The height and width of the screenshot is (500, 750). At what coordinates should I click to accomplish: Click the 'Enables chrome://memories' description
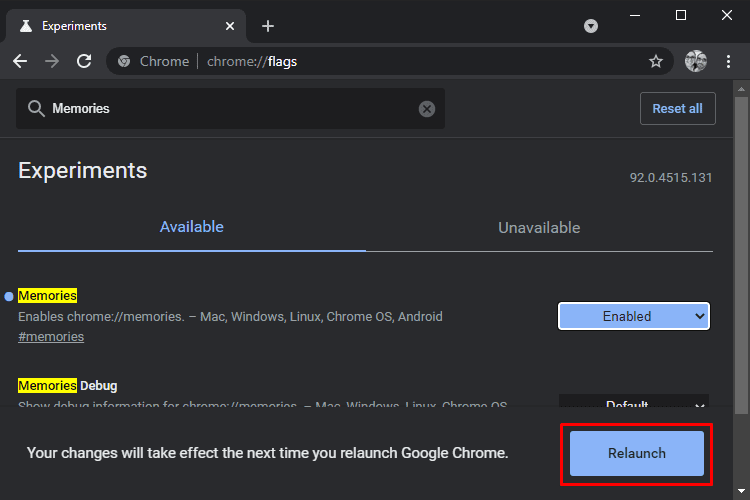(x=230, y=317)
